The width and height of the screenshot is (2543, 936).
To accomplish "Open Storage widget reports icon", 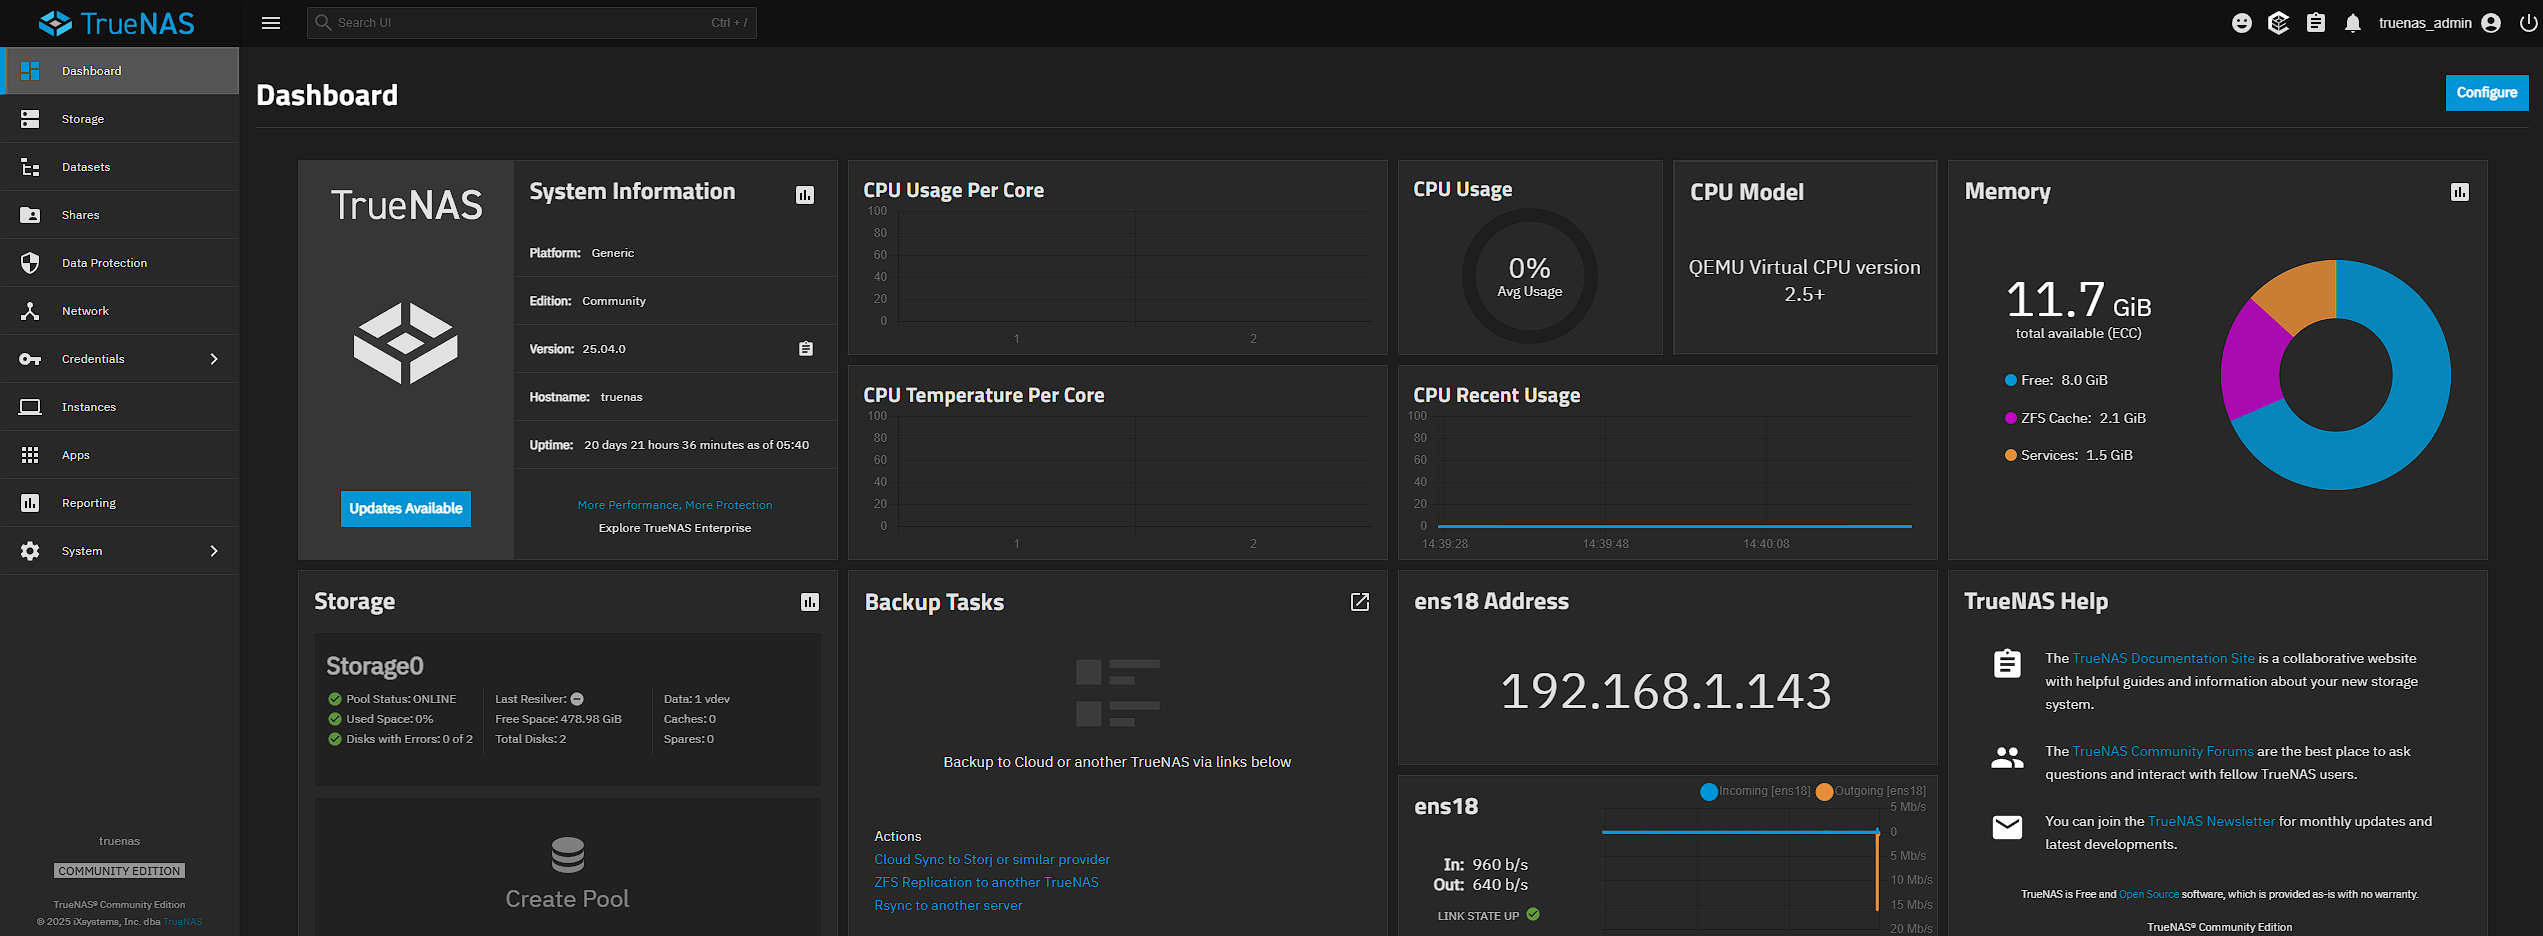I will click(810, 602).
